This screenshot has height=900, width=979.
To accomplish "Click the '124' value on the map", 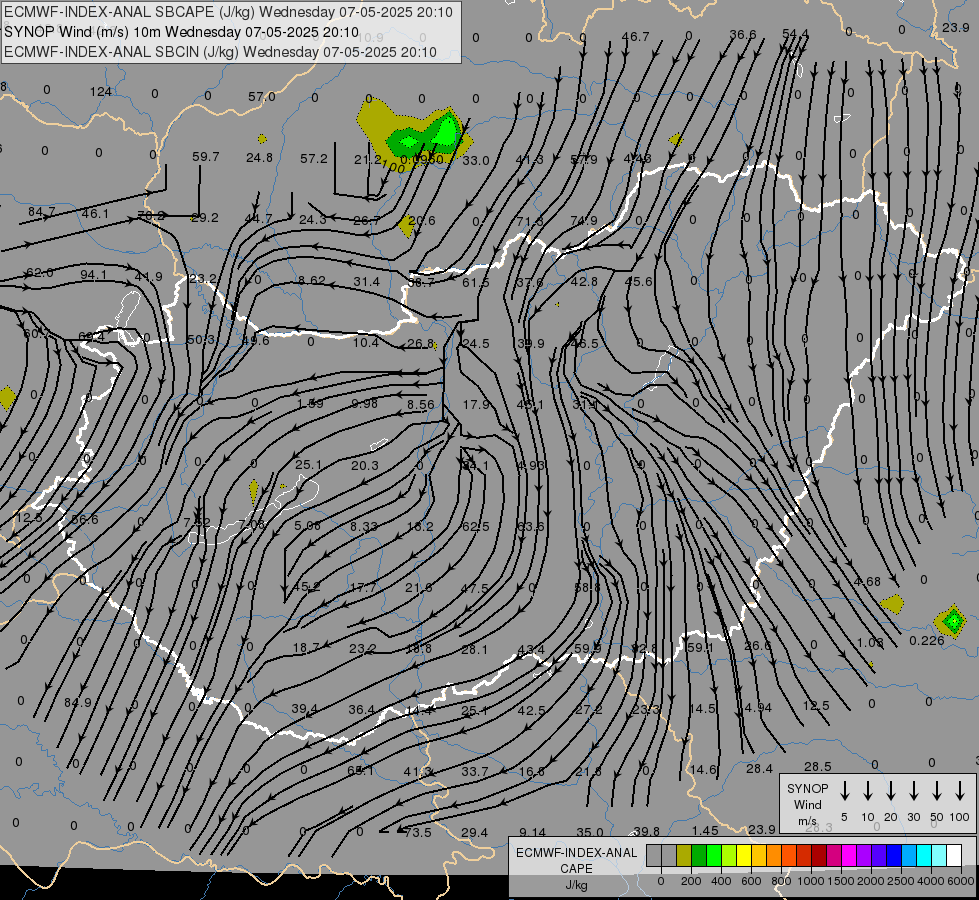I will 101,92.
